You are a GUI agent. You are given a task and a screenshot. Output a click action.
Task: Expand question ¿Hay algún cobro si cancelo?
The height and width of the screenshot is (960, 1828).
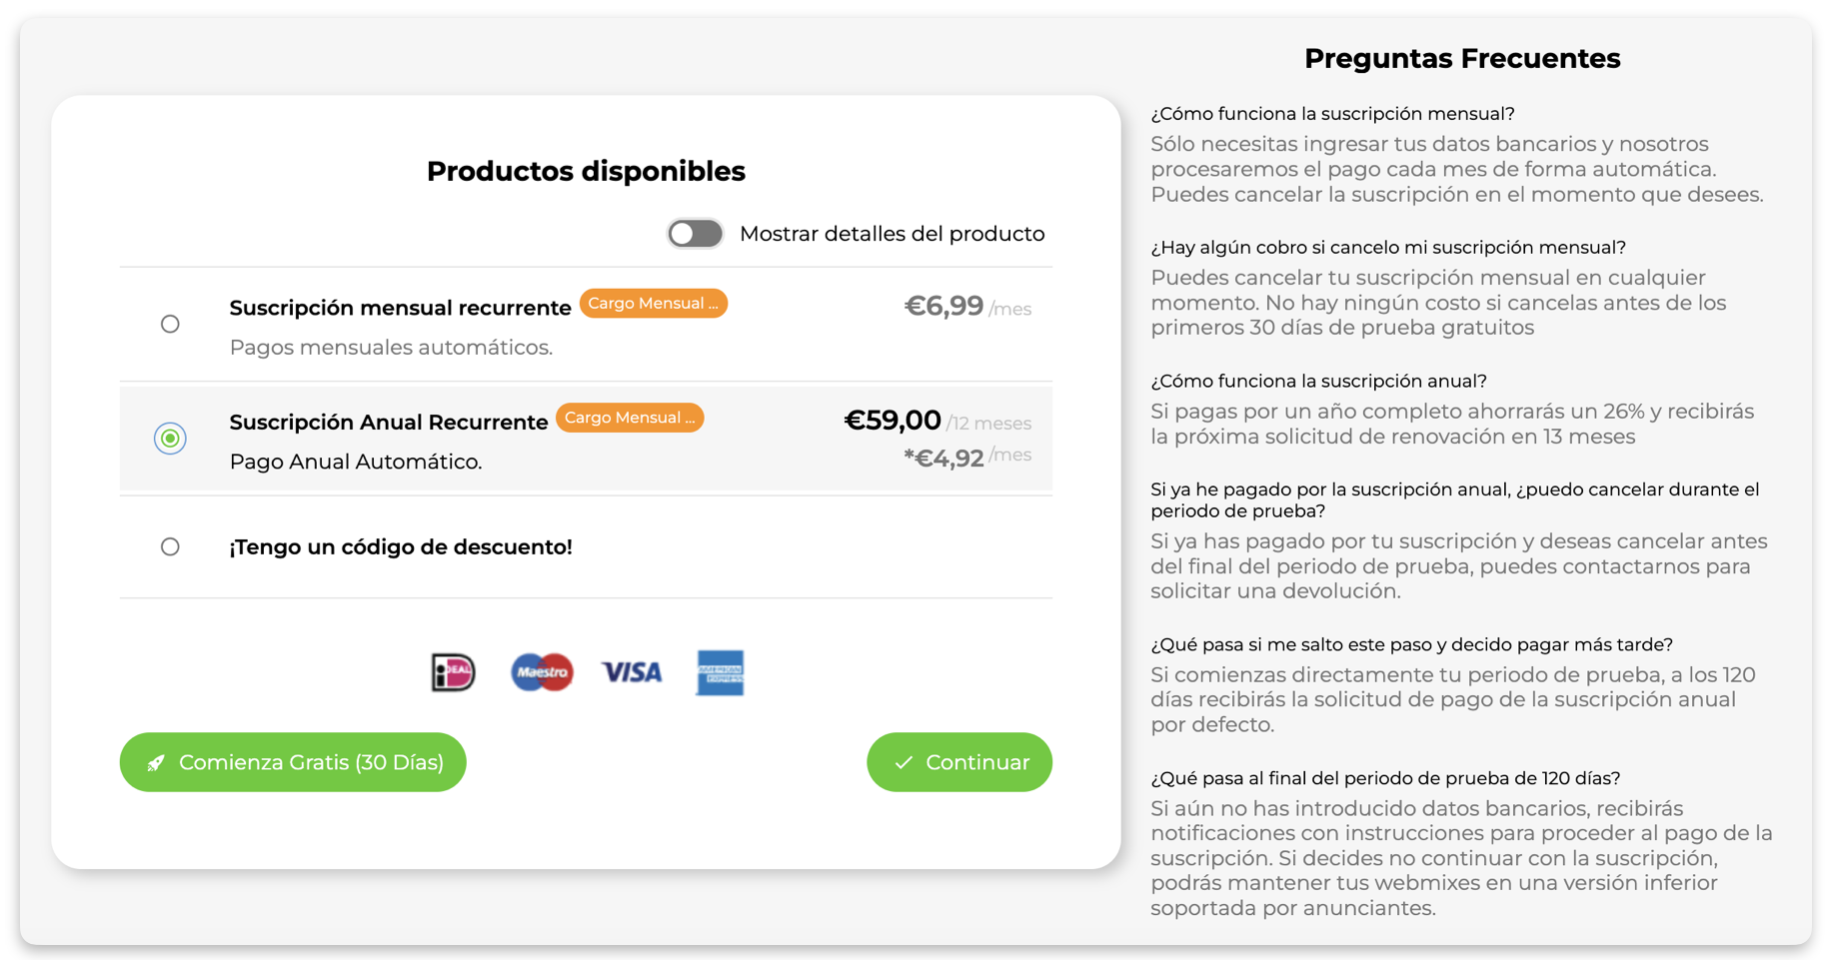(x=1388, y=248)
